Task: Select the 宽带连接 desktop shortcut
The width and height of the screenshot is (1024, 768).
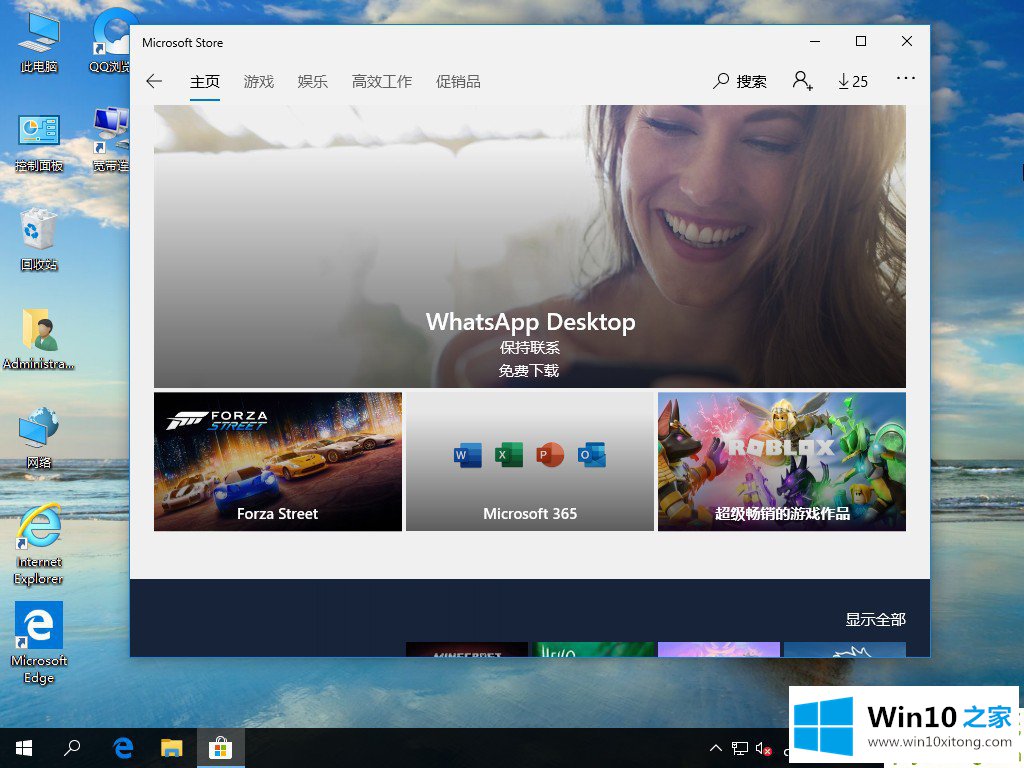Action: pos(111,140)
